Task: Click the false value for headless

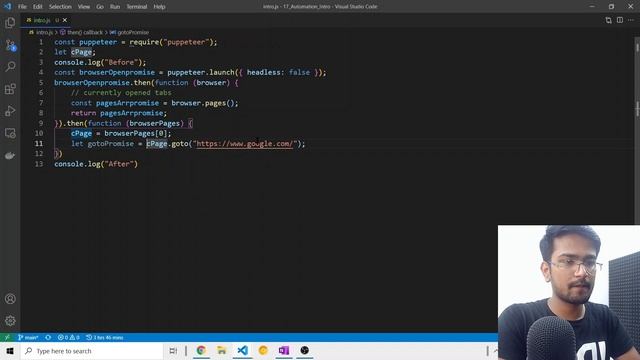Action: click(299, 72)
